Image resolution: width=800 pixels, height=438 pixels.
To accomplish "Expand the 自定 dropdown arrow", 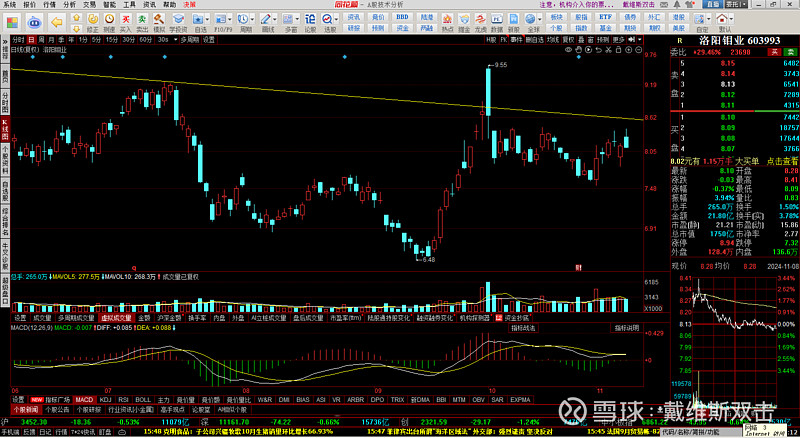I will tap(709, 19).
